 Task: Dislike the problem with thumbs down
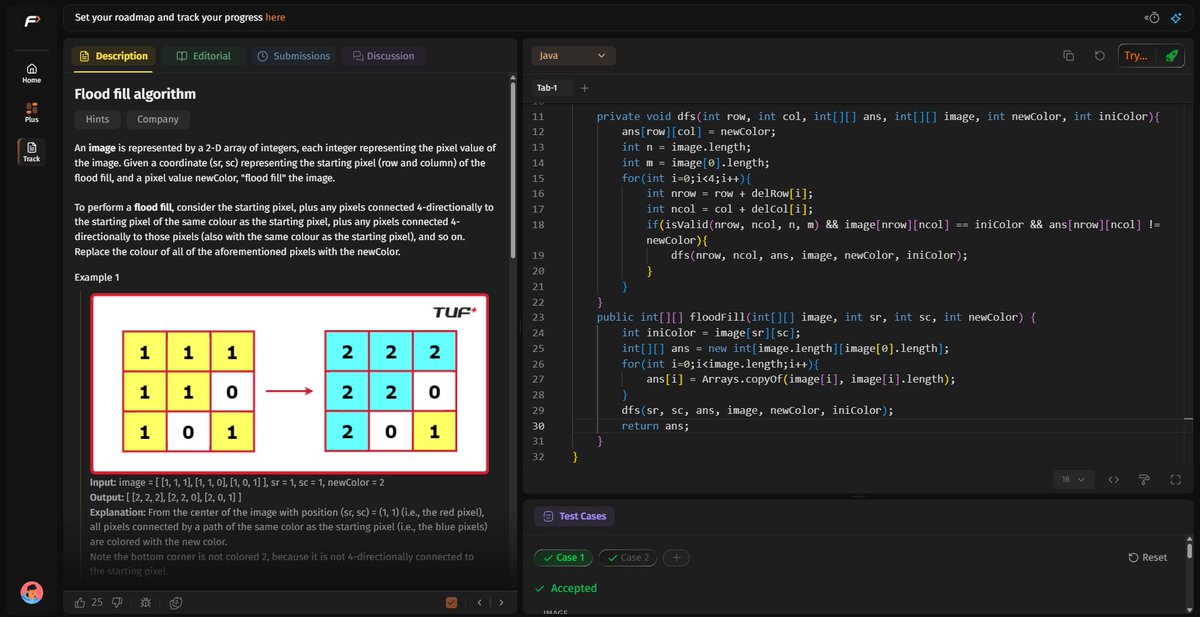(x=117, y=602)
